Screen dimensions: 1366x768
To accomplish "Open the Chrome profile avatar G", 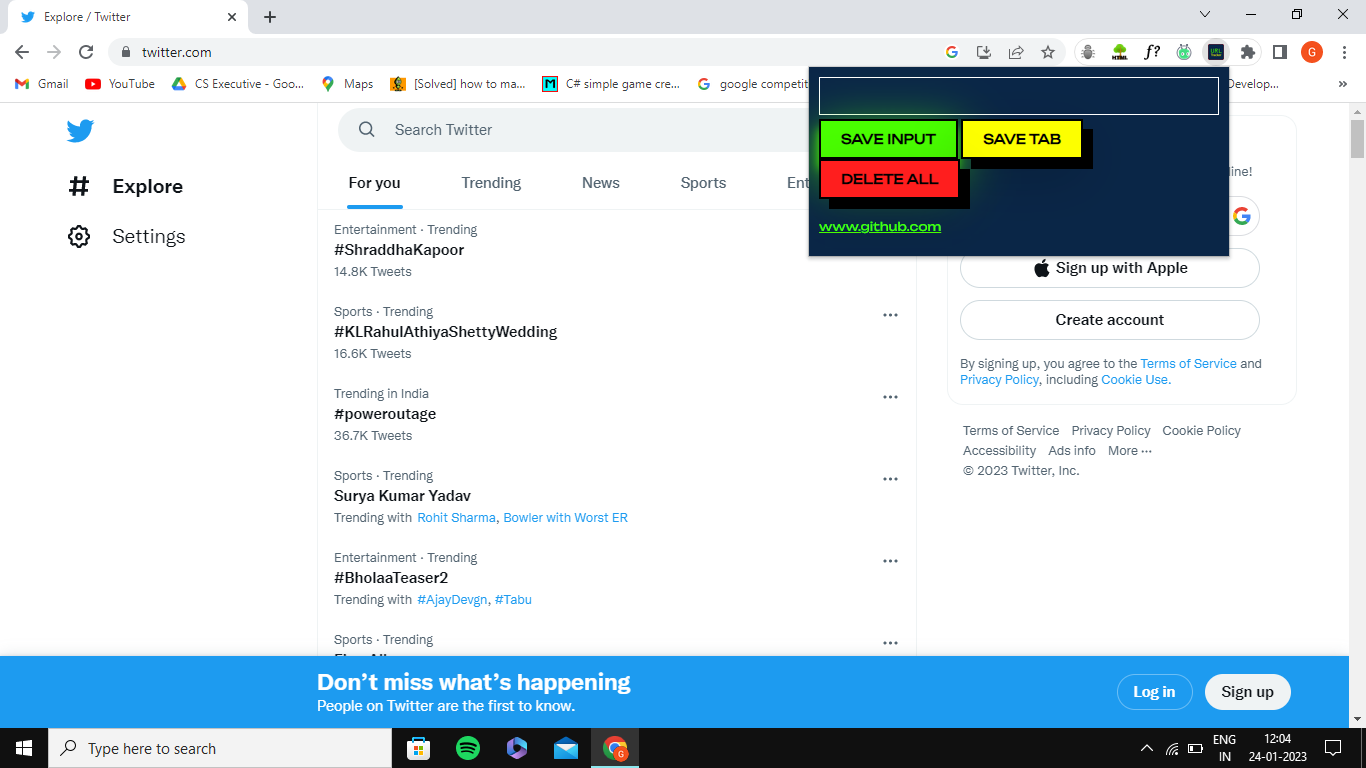I will tap(1312, 52).
